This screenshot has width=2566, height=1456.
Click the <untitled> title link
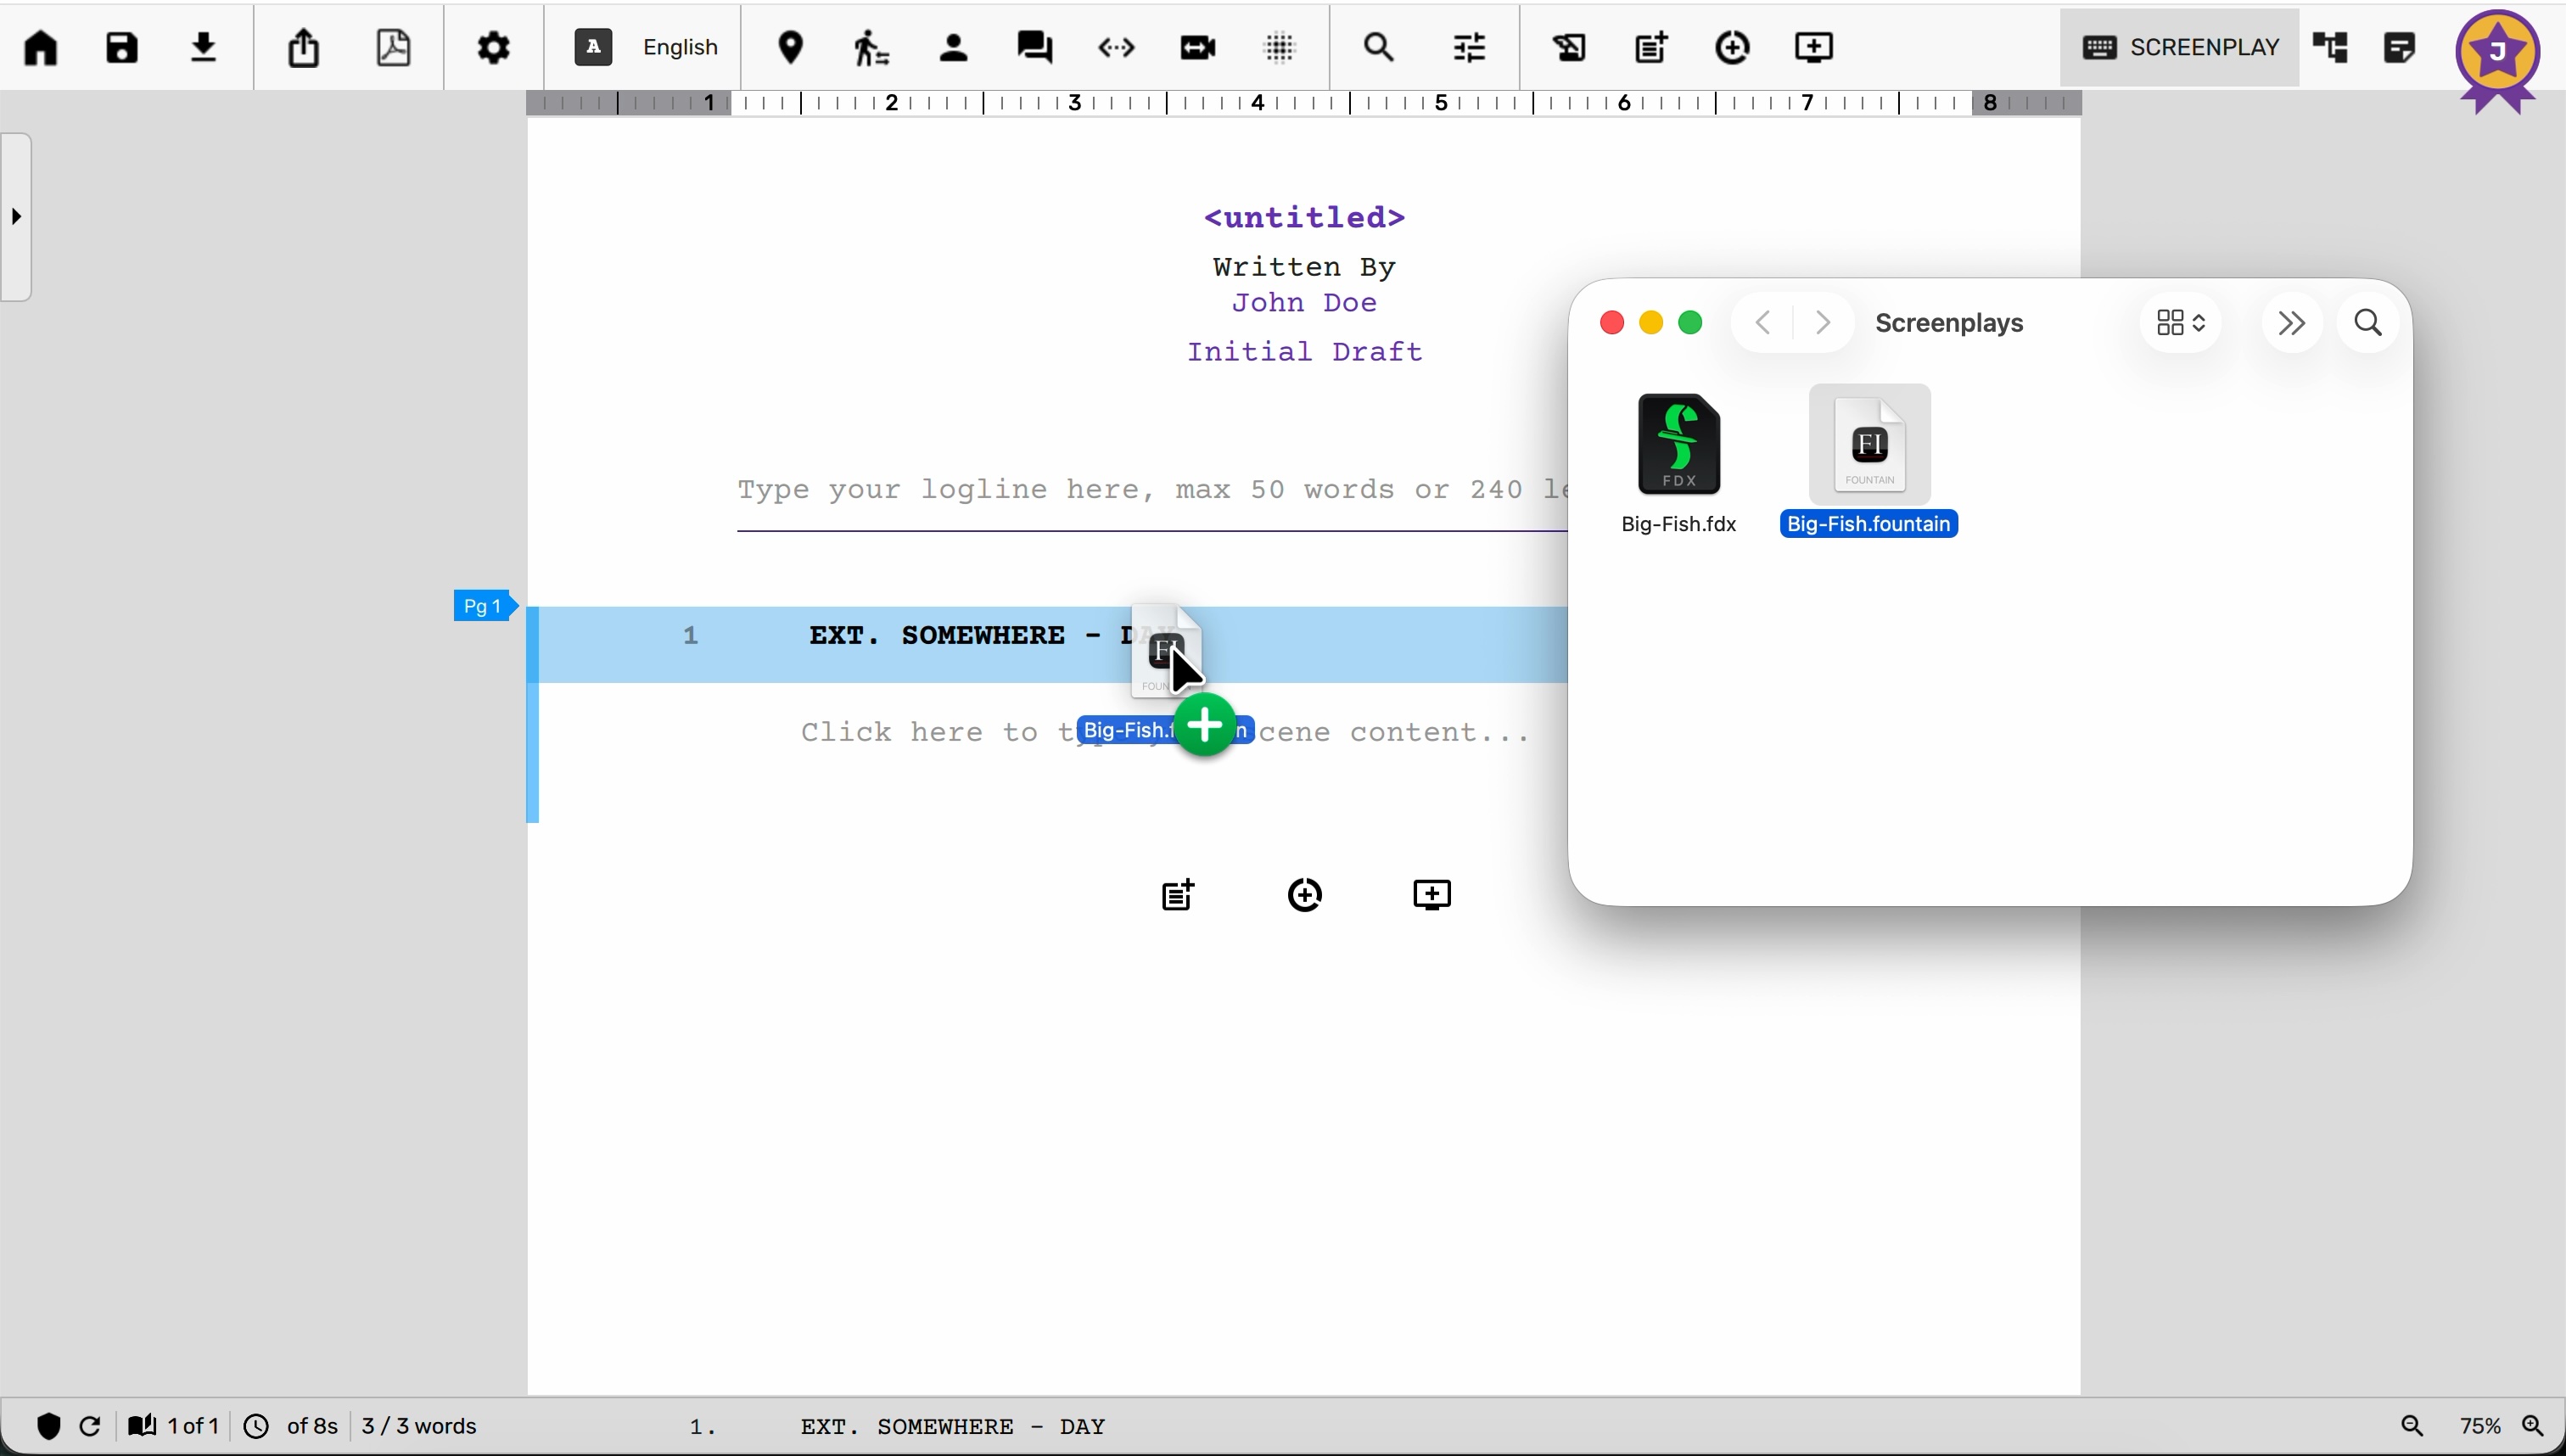1305,217
